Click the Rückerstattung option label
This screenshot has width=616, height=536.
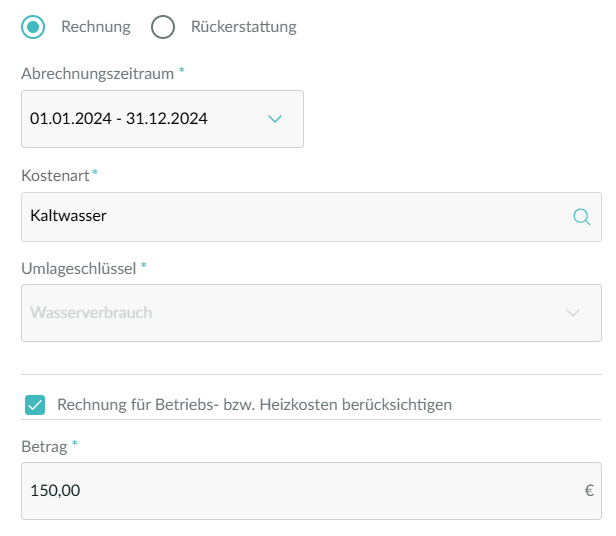click(x=244, y=27)
